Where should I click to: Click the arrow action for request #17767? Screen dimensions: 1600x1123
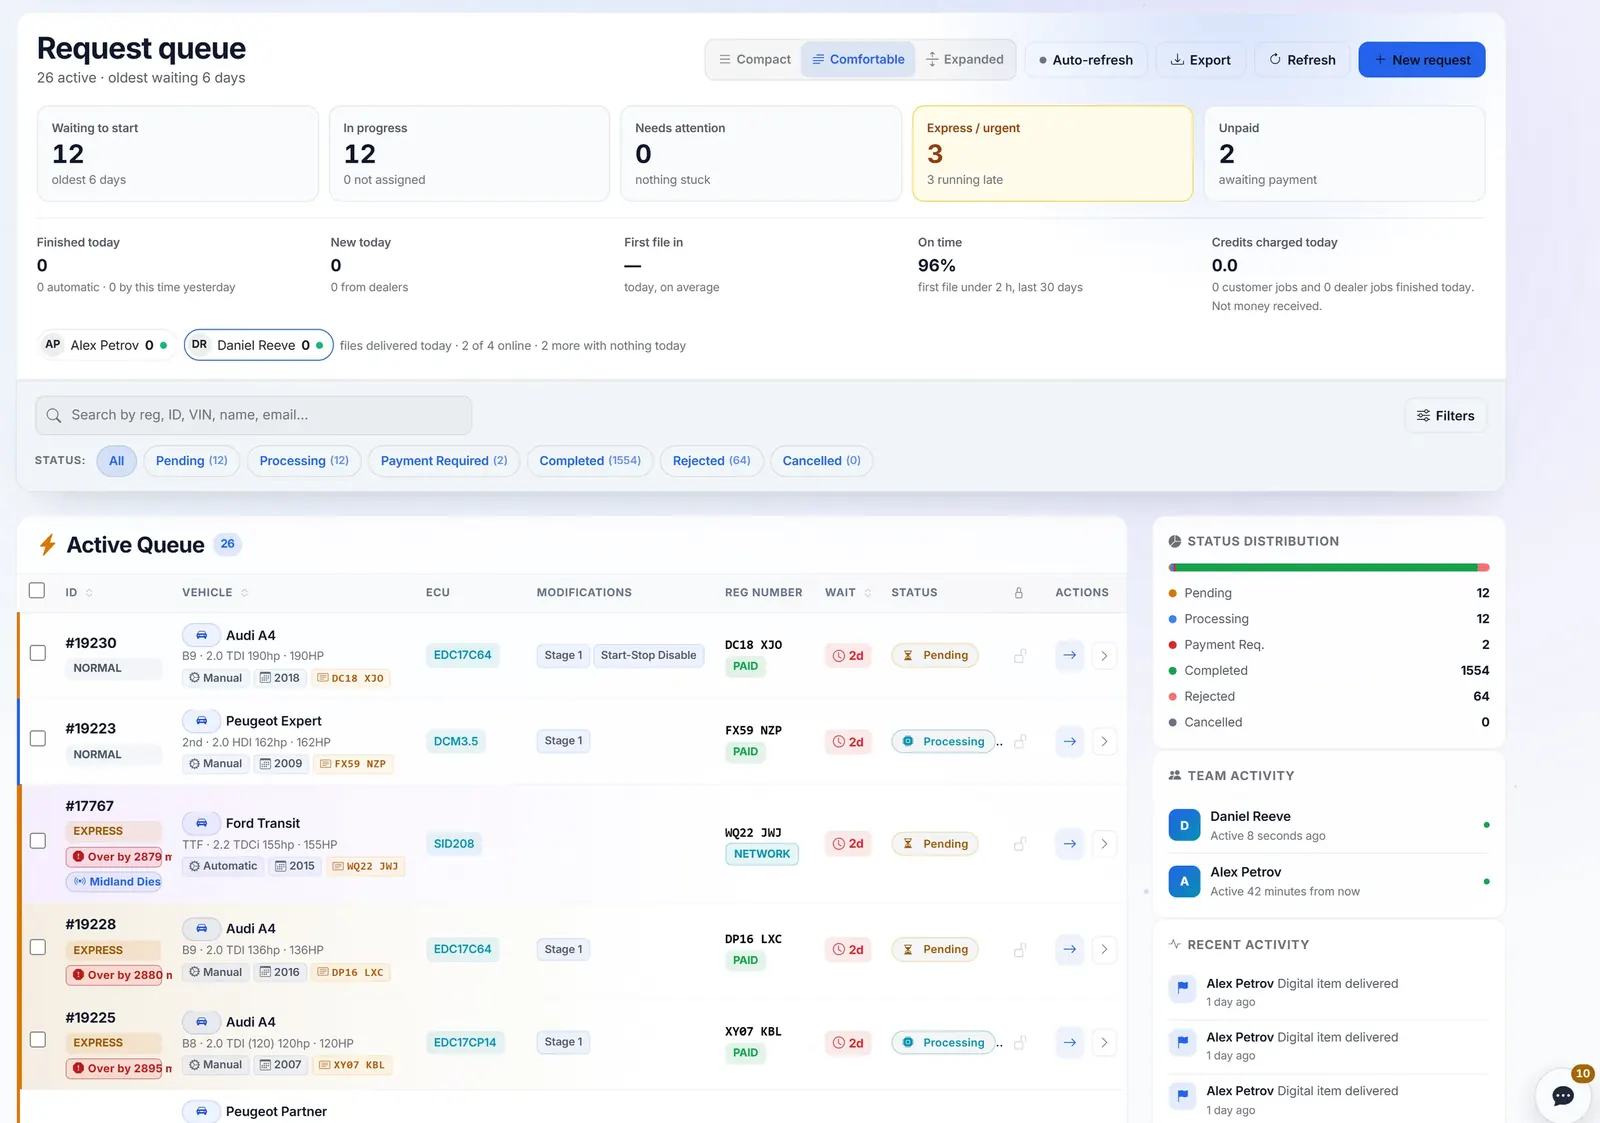pos(1070,843)
